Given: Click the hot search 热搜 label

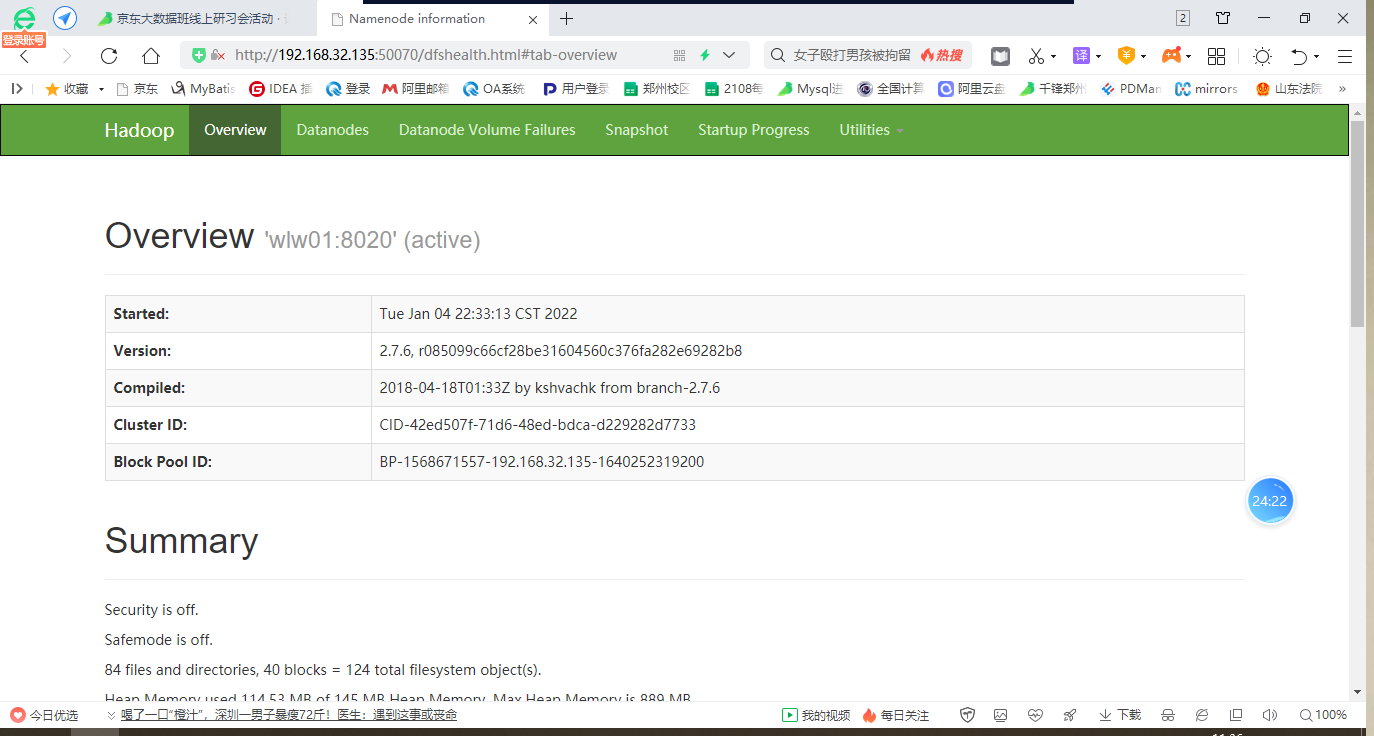Looking at the screenshot, I should click(x=942, y=56).
